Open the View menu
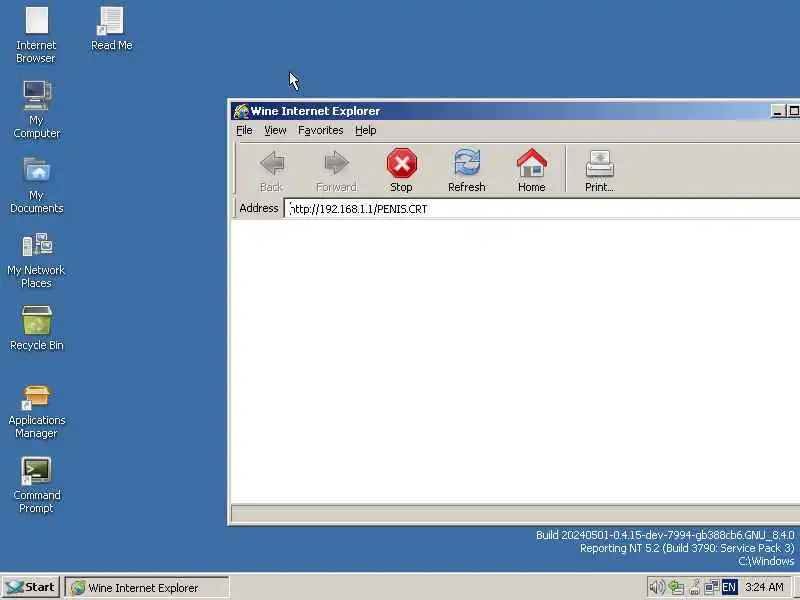 [275, 131]
